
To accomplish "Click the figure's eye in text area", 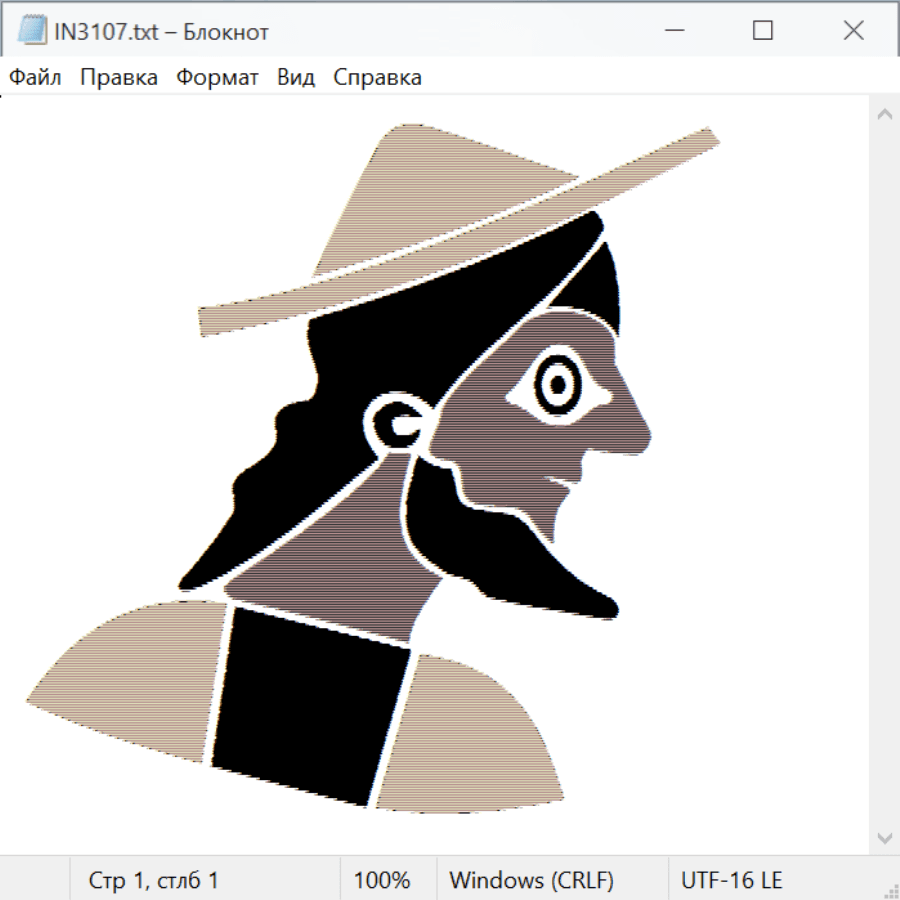I will [557, 385].
